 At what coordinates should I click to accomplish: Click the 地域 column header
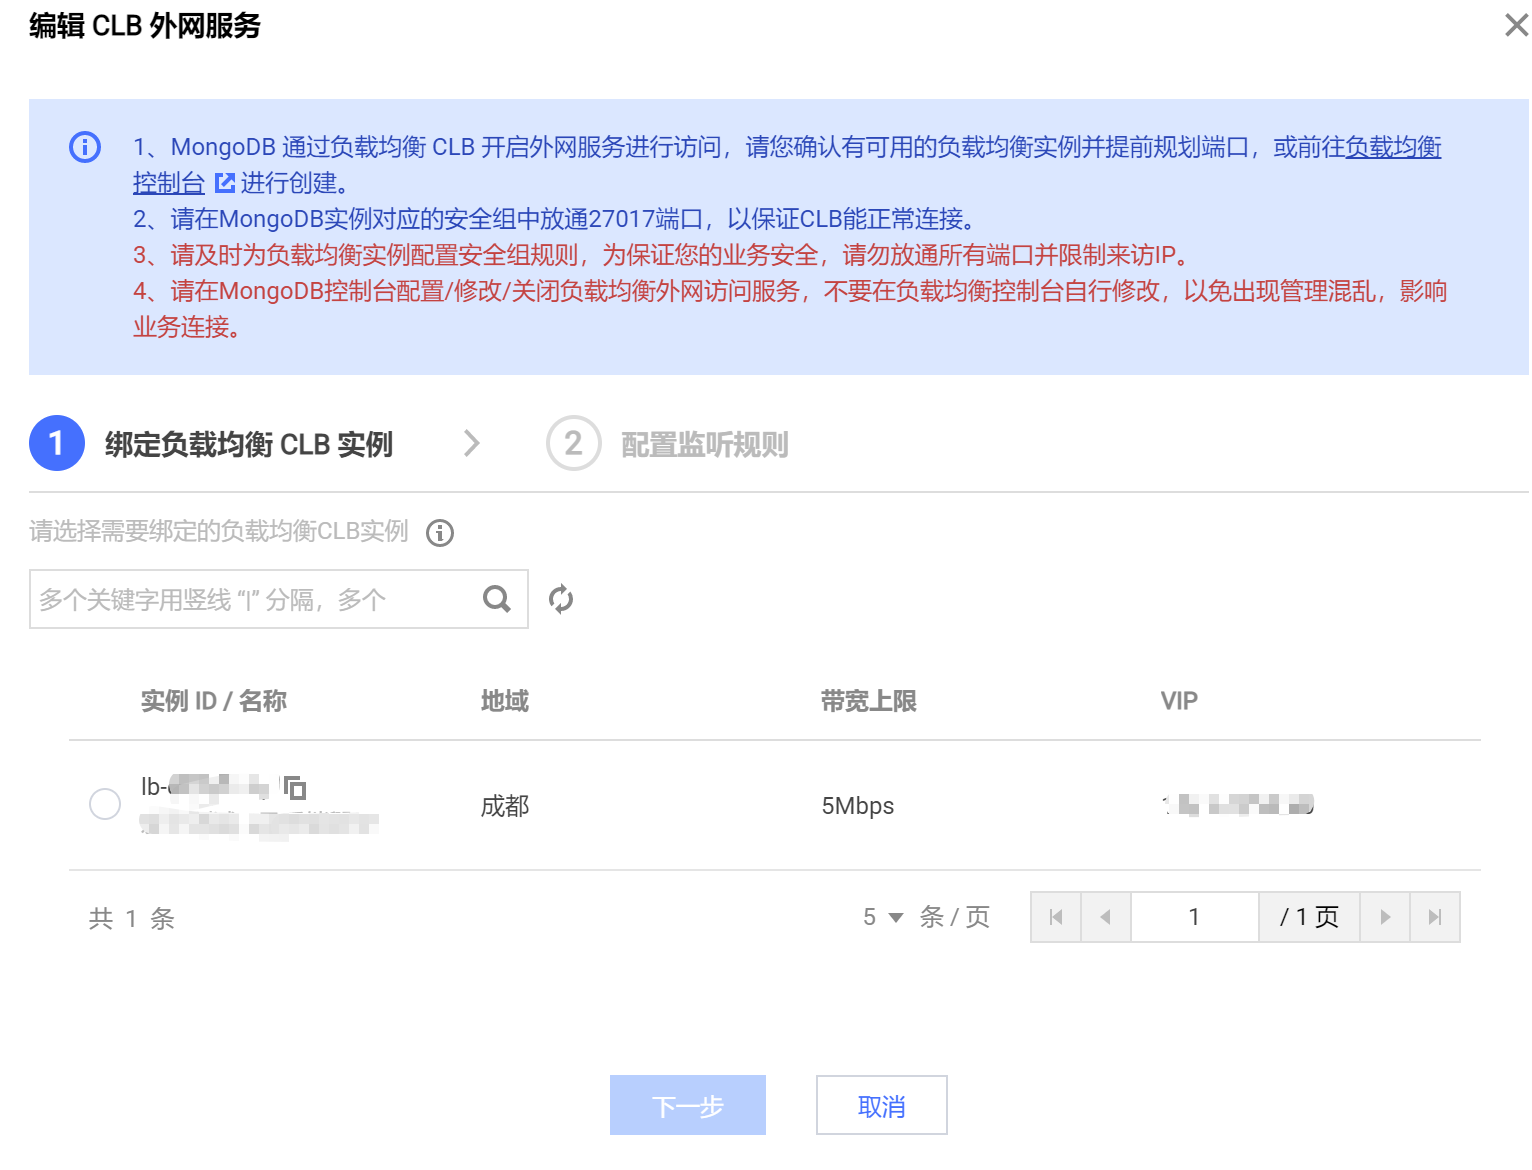click(x=505, y=701)
